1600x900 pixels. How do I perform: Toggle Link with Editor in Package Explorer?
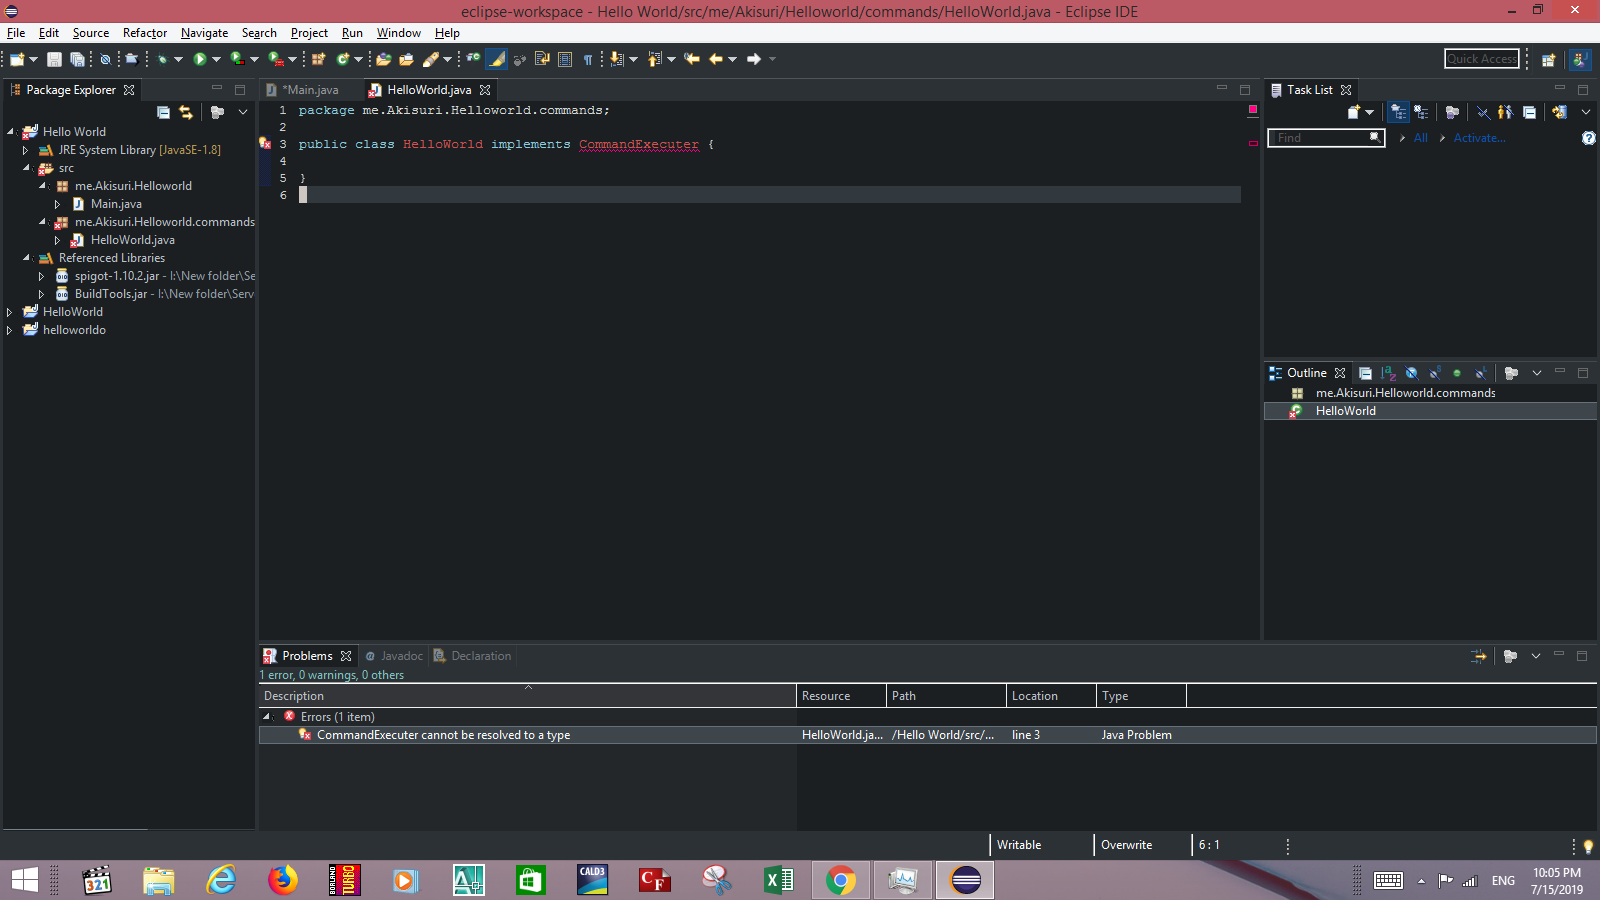[186, 112]
